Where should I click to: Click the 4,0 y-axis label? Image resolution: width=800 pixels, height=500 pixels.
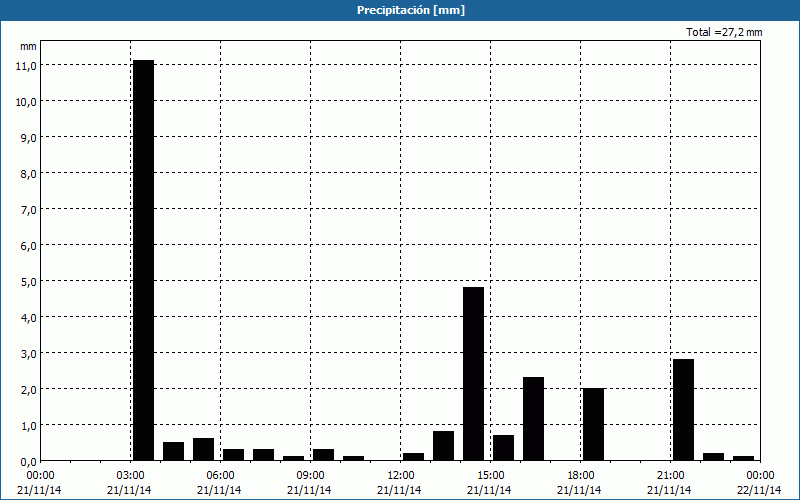click(x=28, y=317)
